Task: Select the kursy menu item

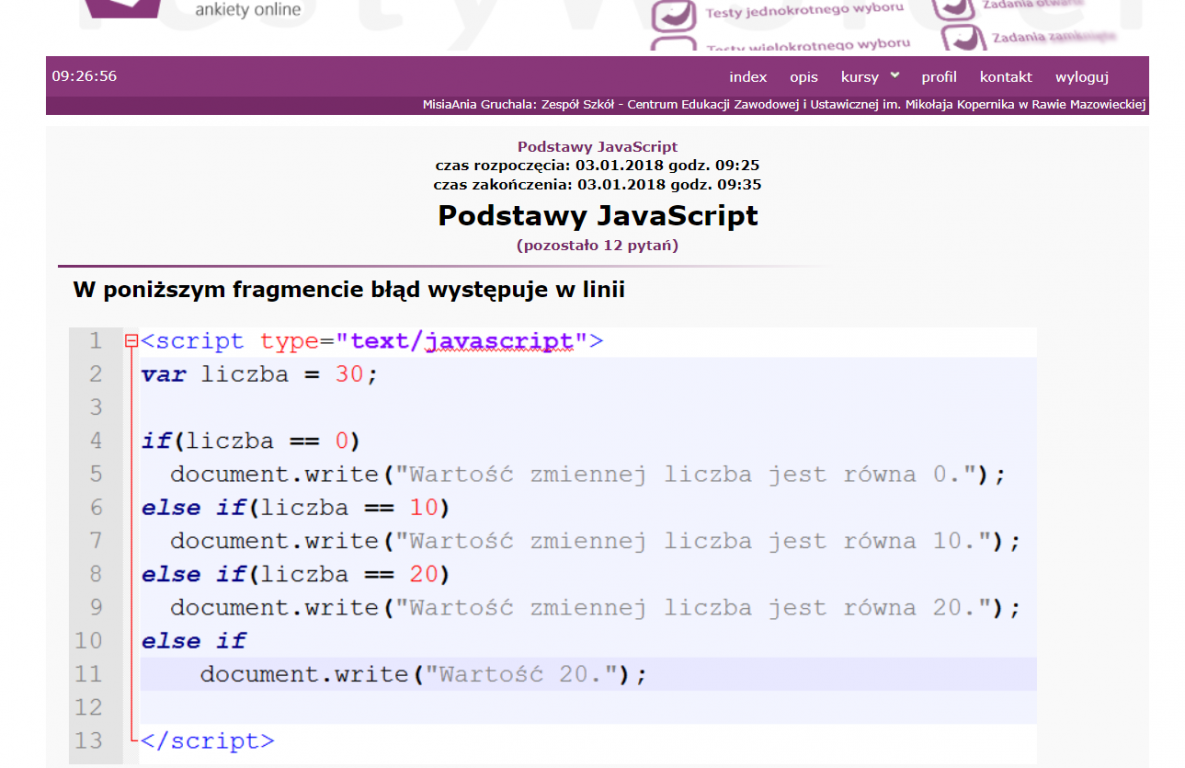Action: point(860,77)
